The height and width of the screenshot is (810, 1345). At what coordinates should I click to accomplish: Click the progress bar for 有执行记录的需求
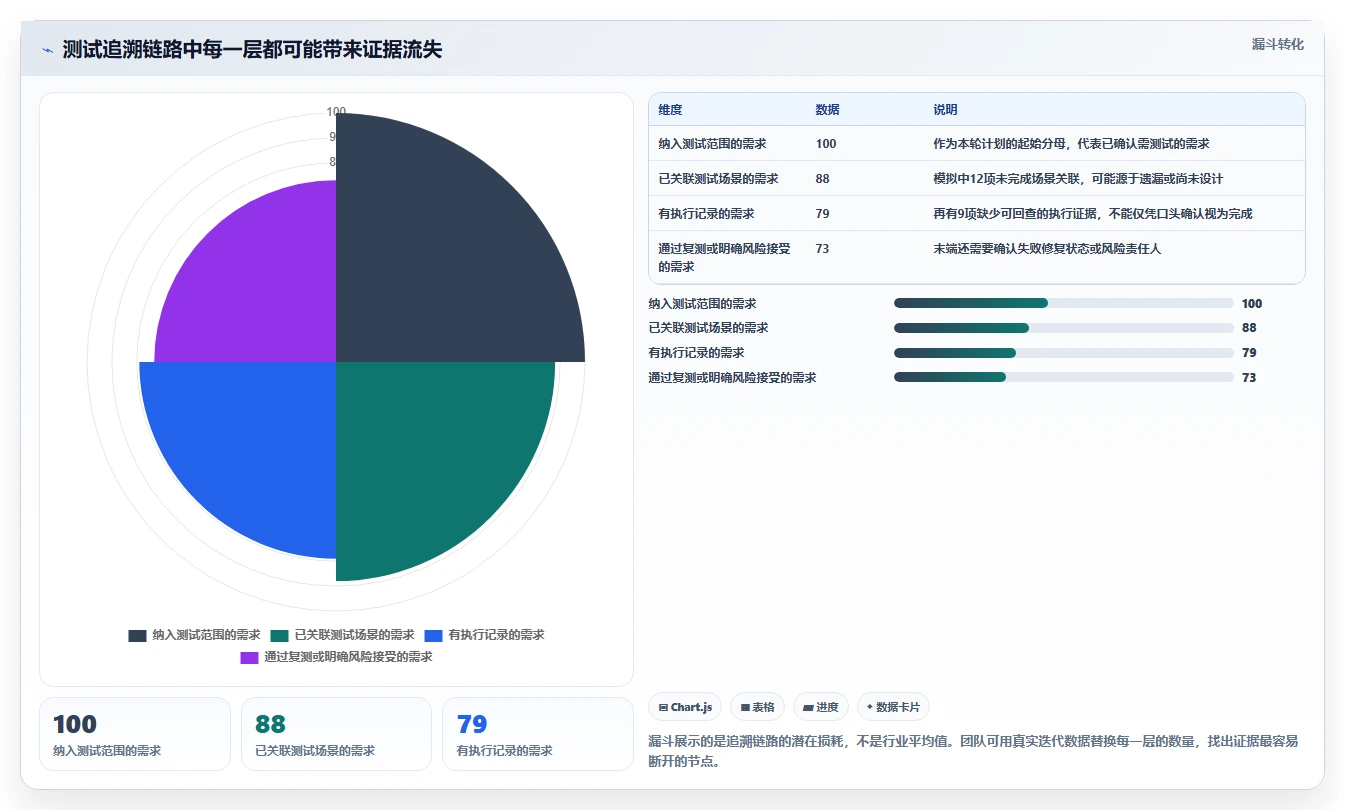pos(1064,353)
